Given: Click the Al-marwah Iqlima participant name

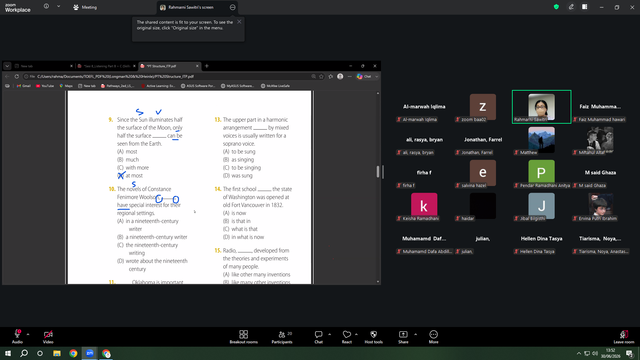Looking at the screenshot, I should [424, 107].
